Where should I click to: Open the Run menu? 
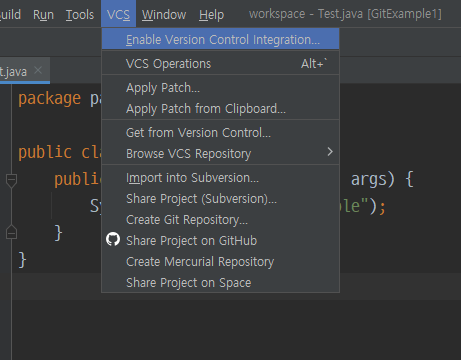43,14
